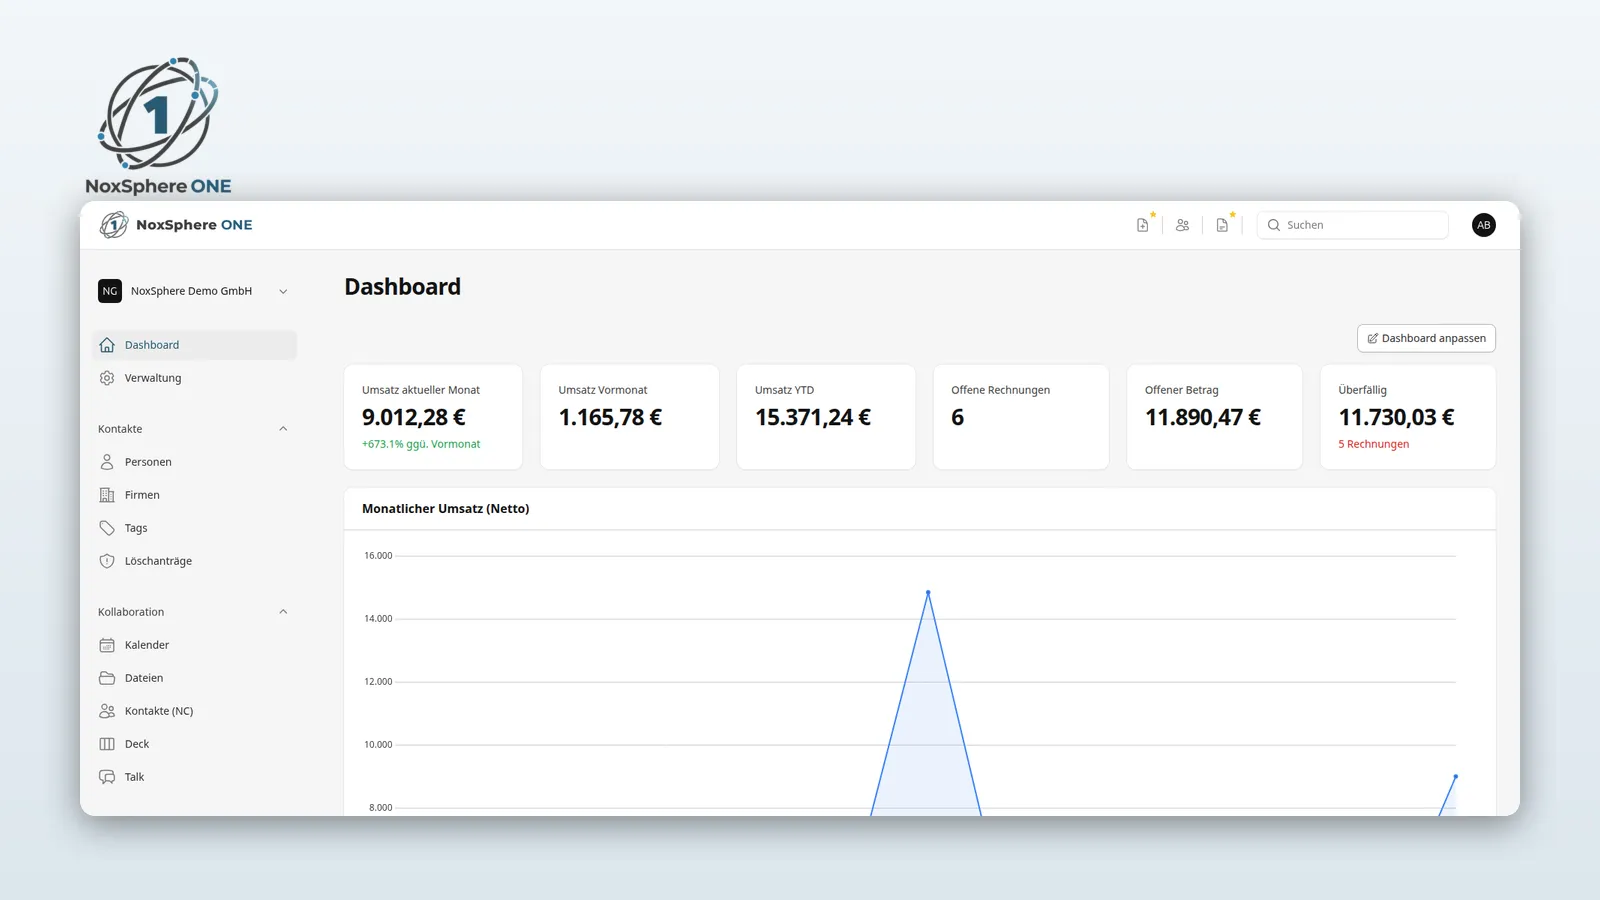Click the Offene Rechnungen card value 6
1600x900 pixels.
coord(957,417)
